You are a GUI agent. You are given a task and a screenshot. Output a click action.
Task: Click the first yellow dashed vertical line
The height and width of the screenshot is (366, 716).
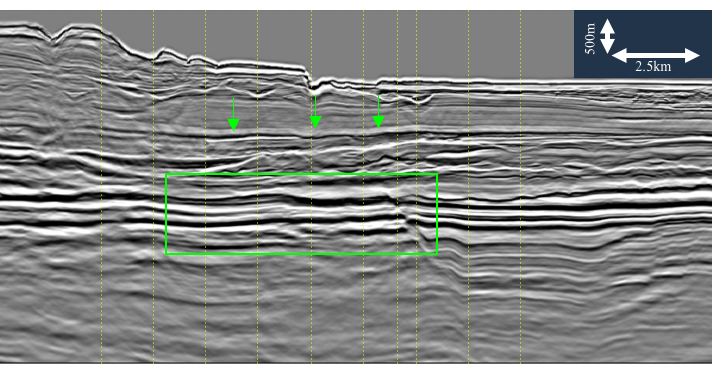pos(101,186)
